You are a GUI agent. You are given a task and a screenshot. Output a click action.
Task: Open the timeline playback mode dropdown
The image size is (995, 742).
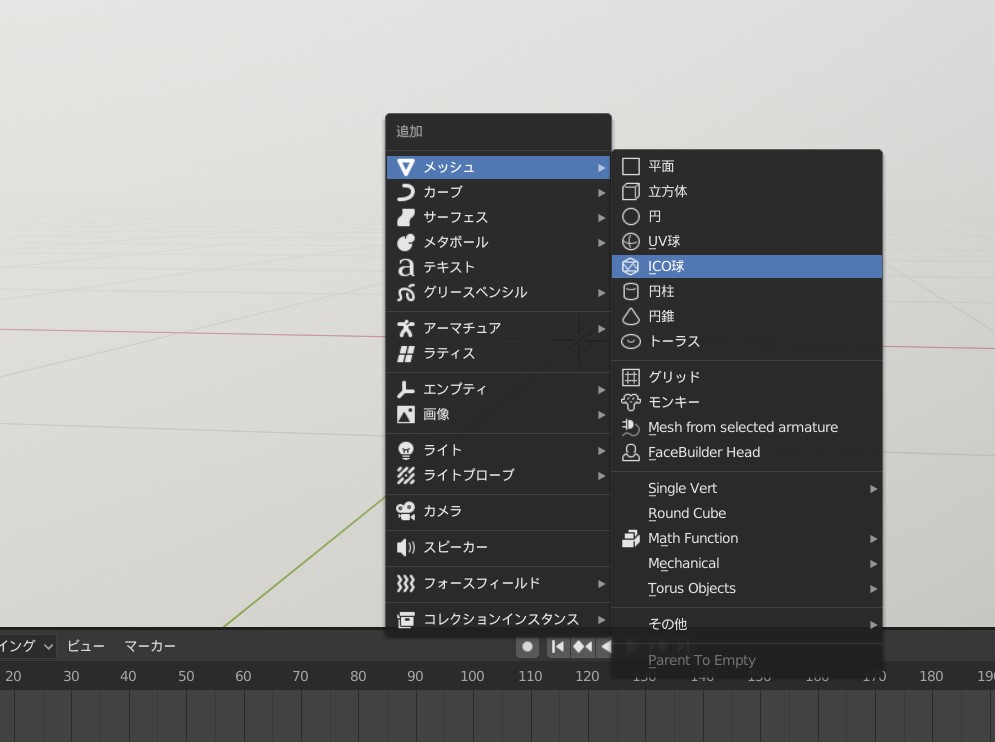tap(27, 646)
